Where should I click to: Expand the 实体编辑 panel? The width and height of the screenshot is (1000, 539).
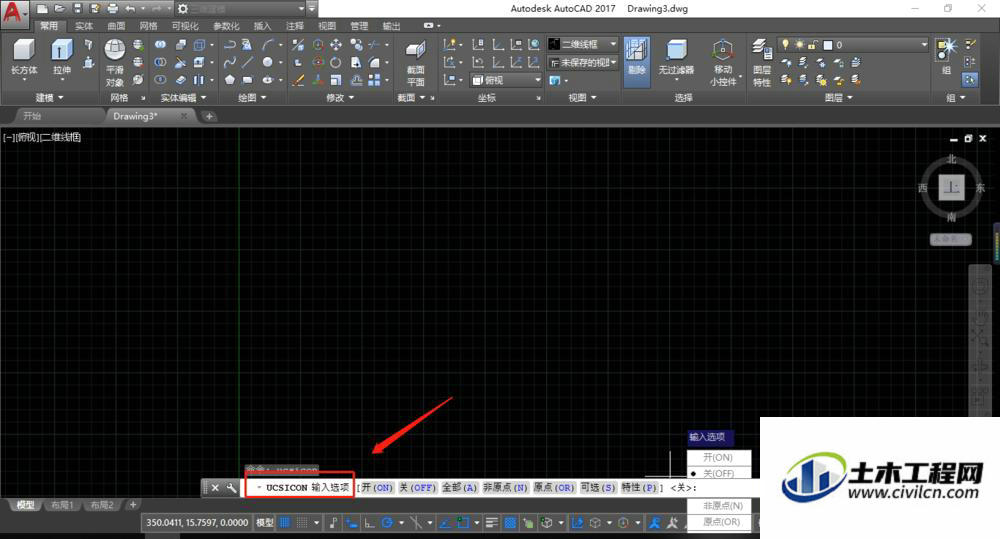tap(184, 98)
